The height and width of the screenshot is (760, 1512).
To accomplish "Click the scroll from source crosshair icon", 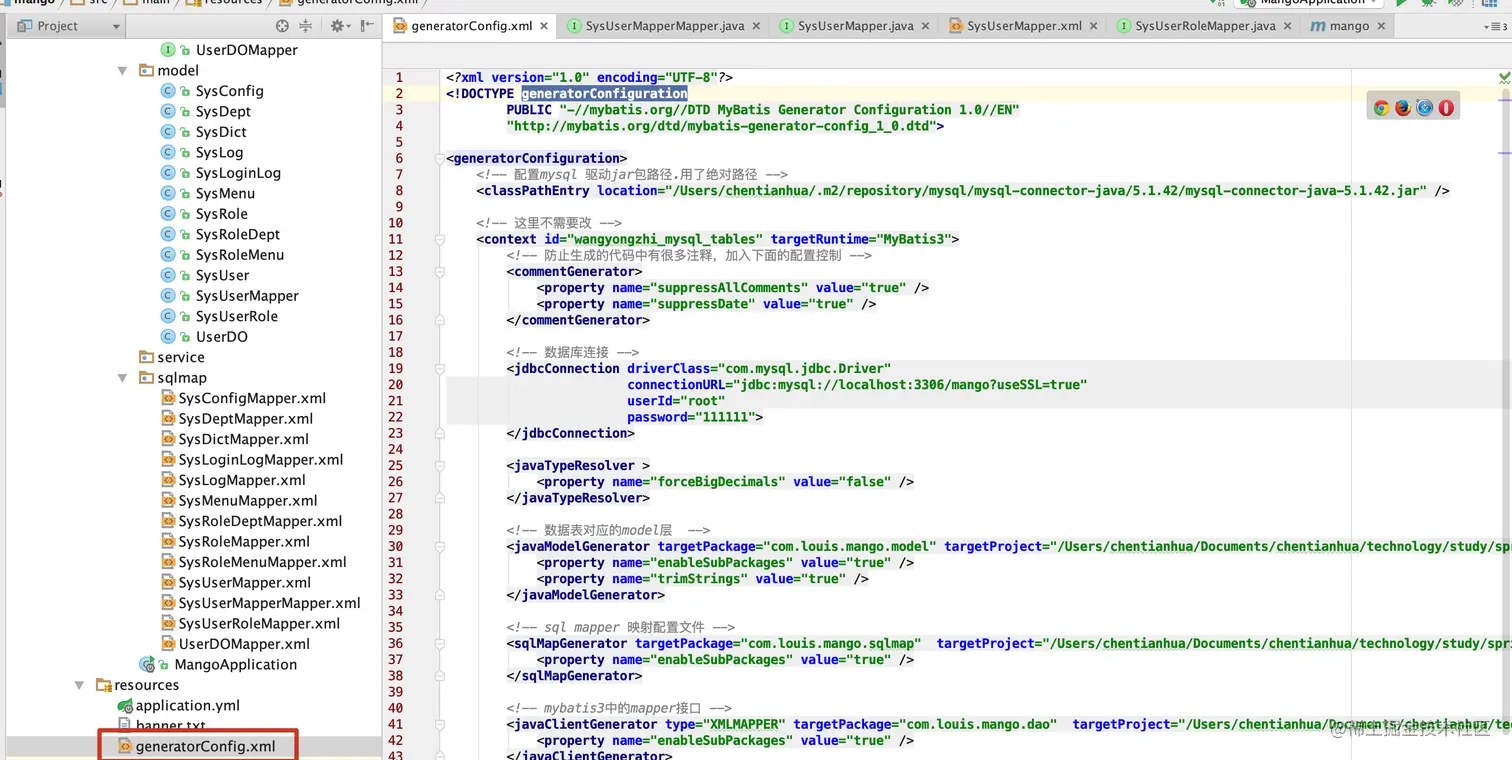I will click(282, 26).
